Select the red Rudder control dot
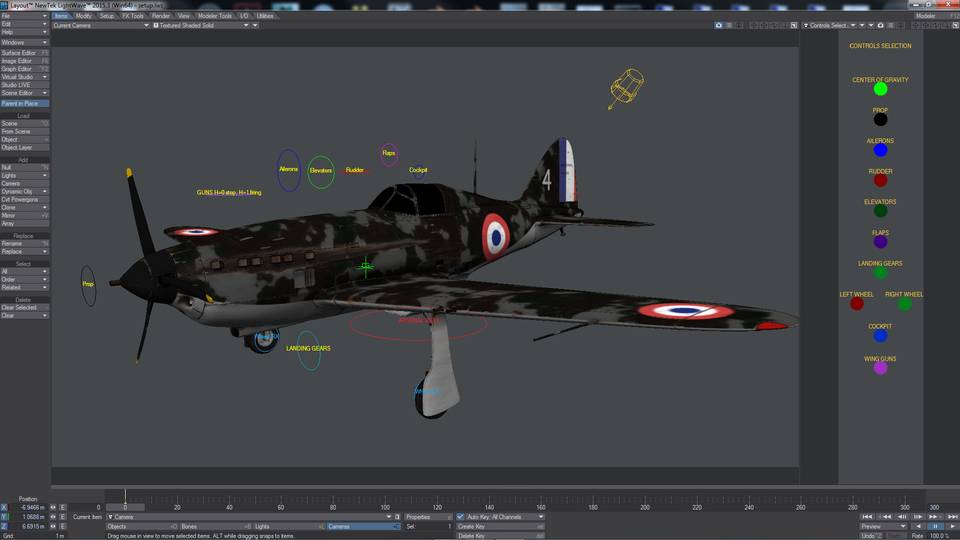 [x=880, y=181]
